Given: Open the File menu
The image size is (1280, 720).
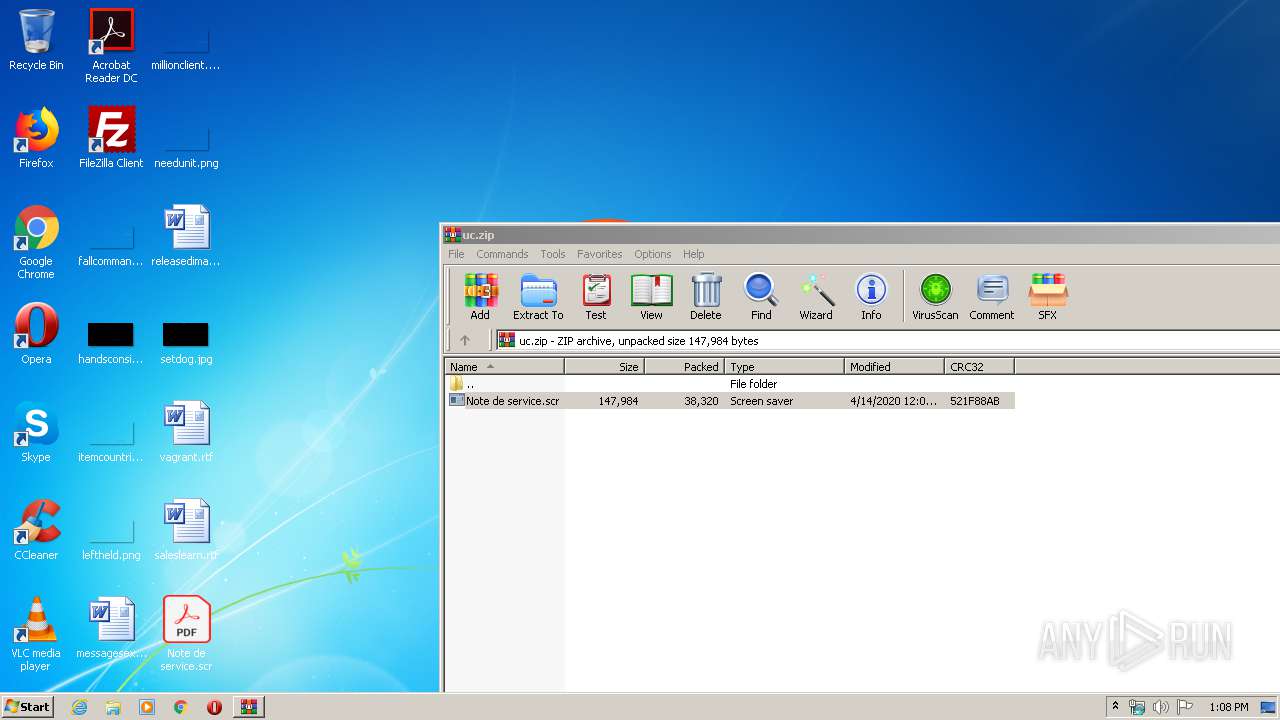Looking at the screenshot, I should (456, 254).
